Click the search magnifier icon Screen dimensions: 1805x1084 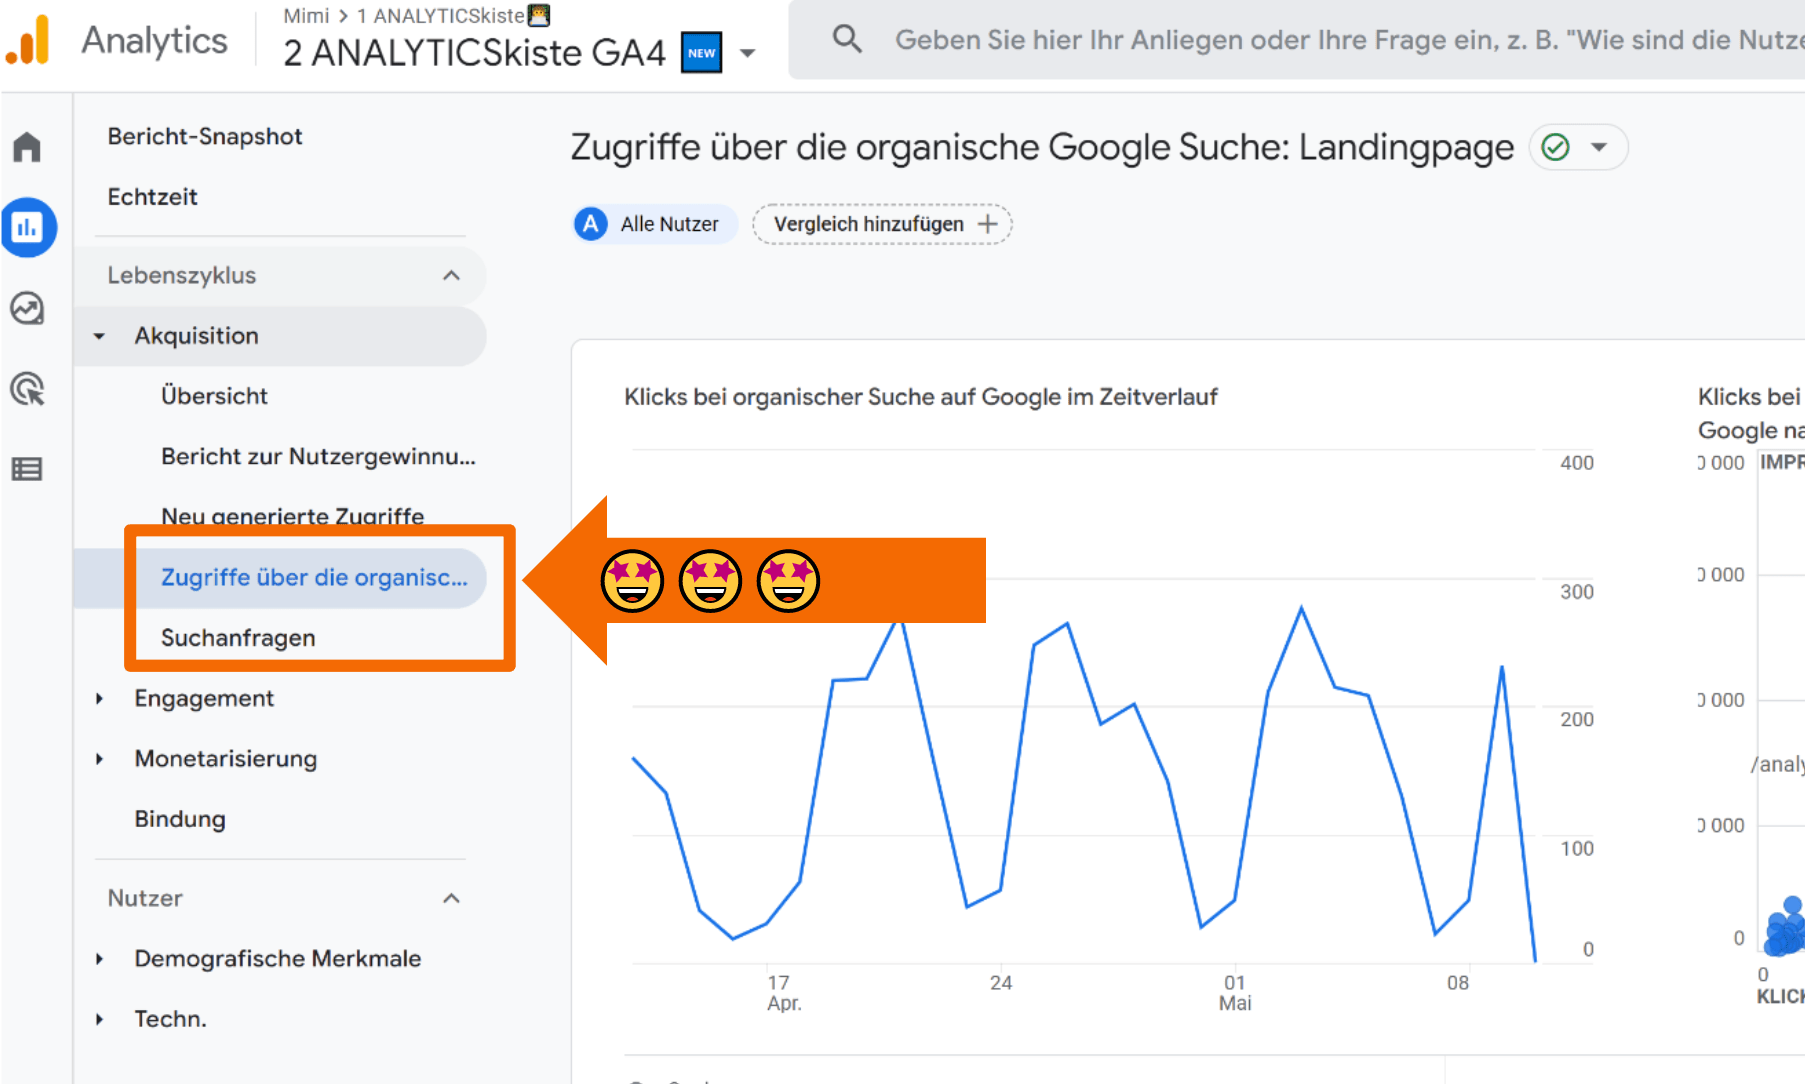tap(846, 38)
